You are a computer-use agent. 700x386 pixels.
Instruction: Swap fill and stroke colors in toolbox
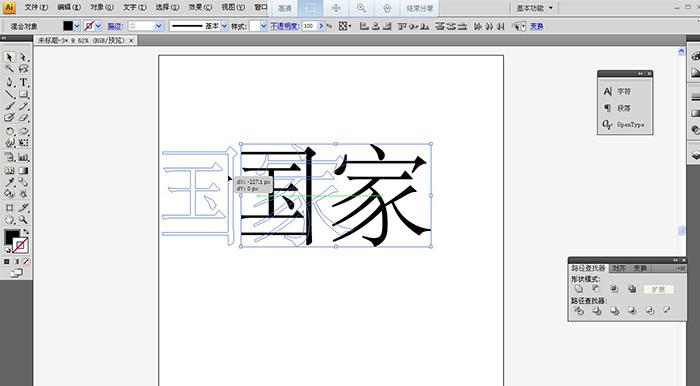tap(25, 232)
